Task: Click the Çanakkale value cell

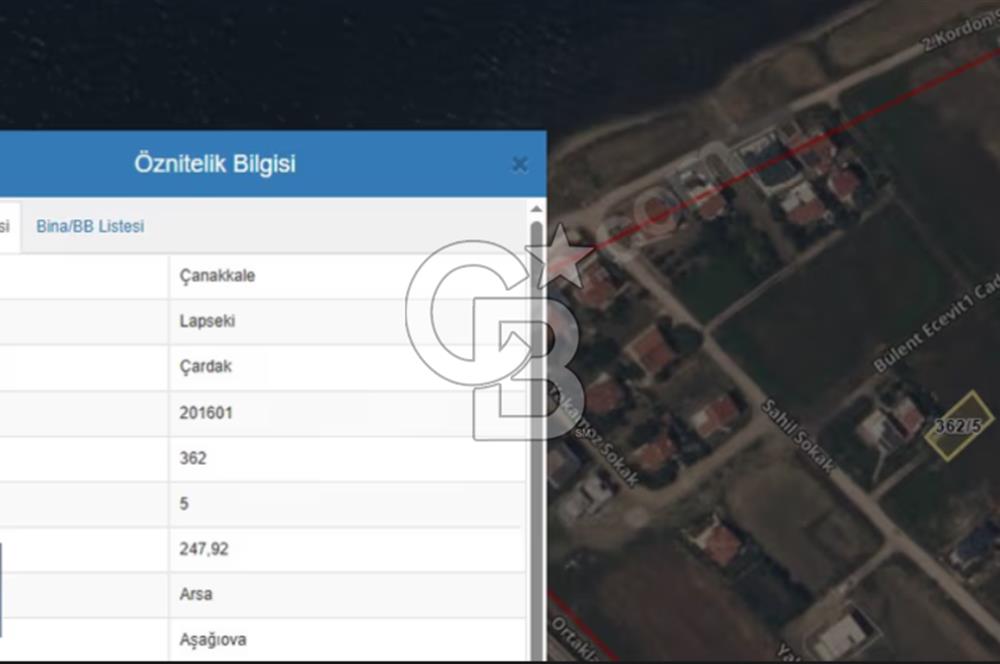Action: [217, 275]
